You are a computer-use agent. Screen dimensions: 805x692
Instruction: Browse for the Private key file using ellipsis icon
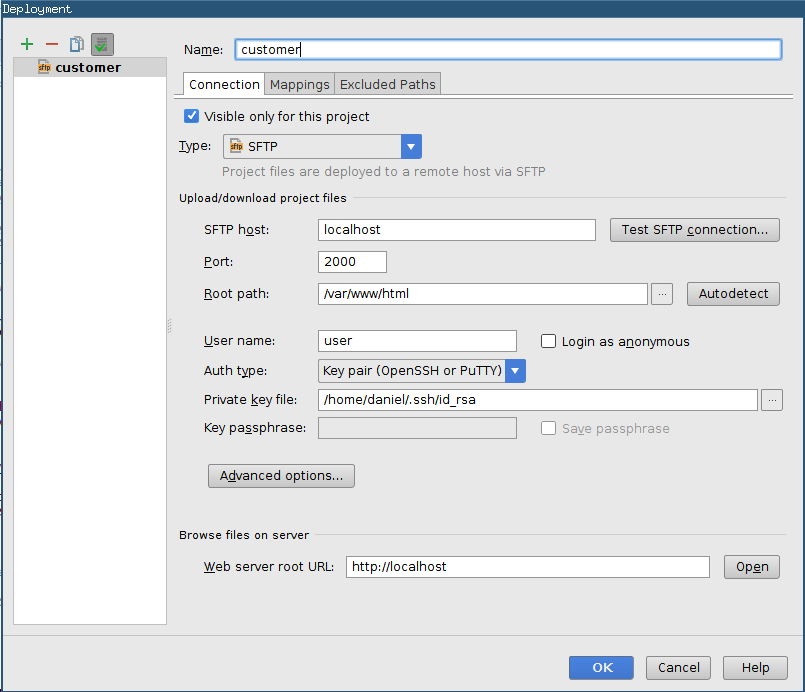771,399
